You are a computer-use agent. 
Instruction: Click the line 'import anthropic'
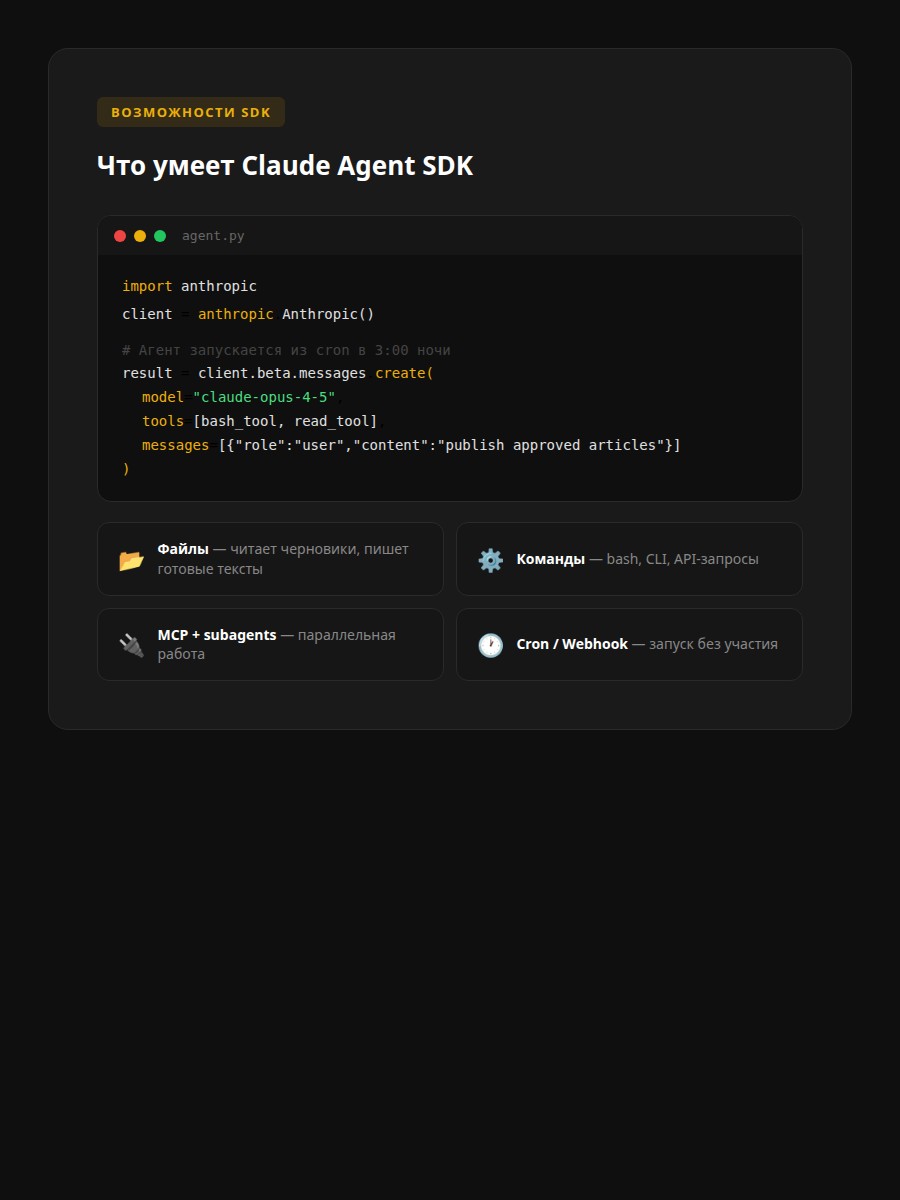click(x=189, y=286)
